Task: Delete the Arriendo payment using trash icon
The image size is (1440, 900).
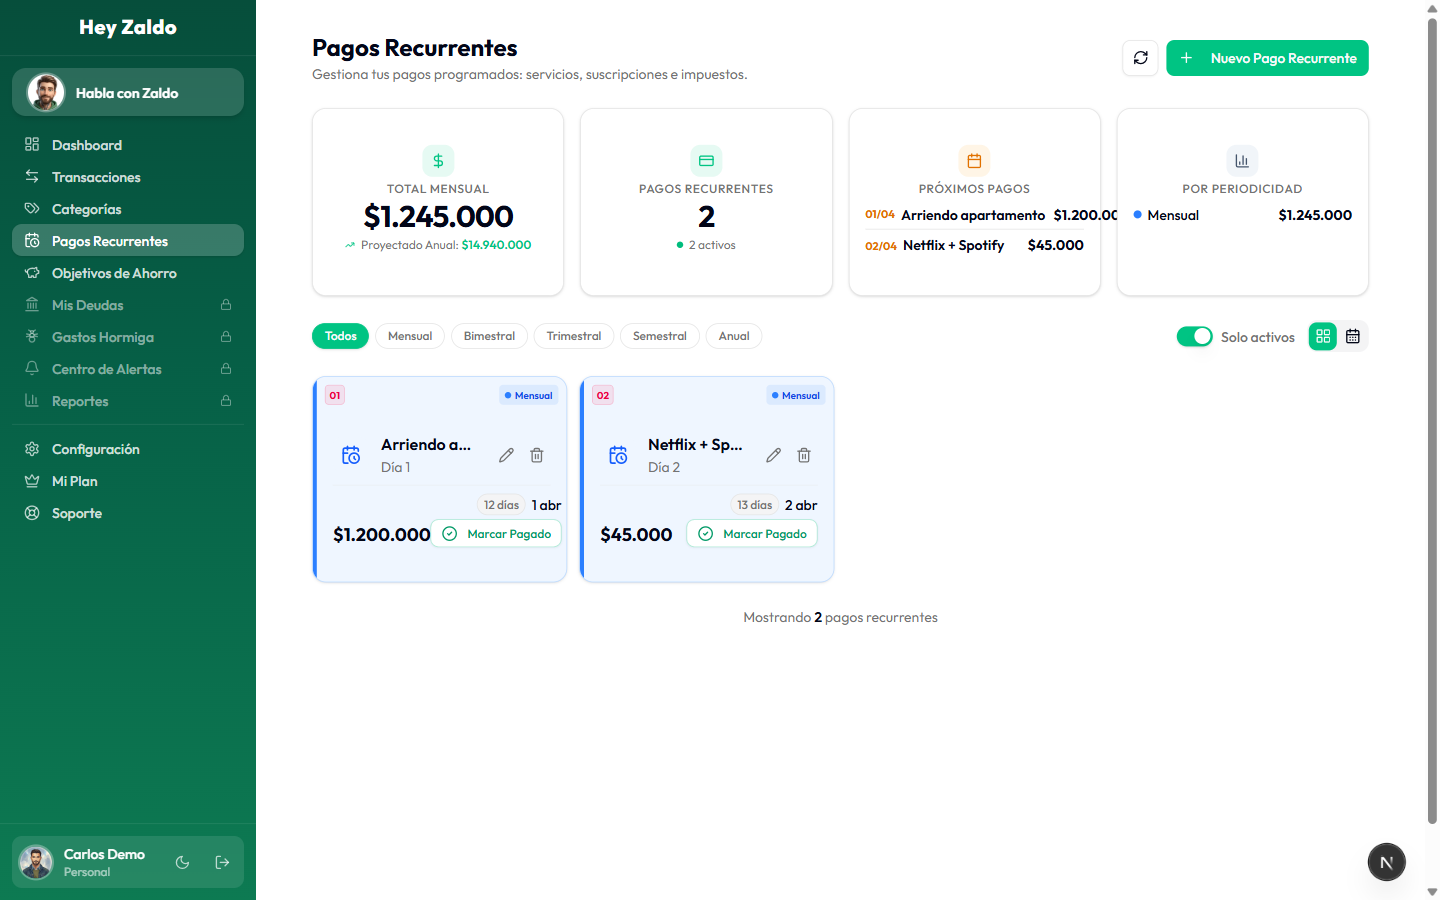Action: point(537,455)
